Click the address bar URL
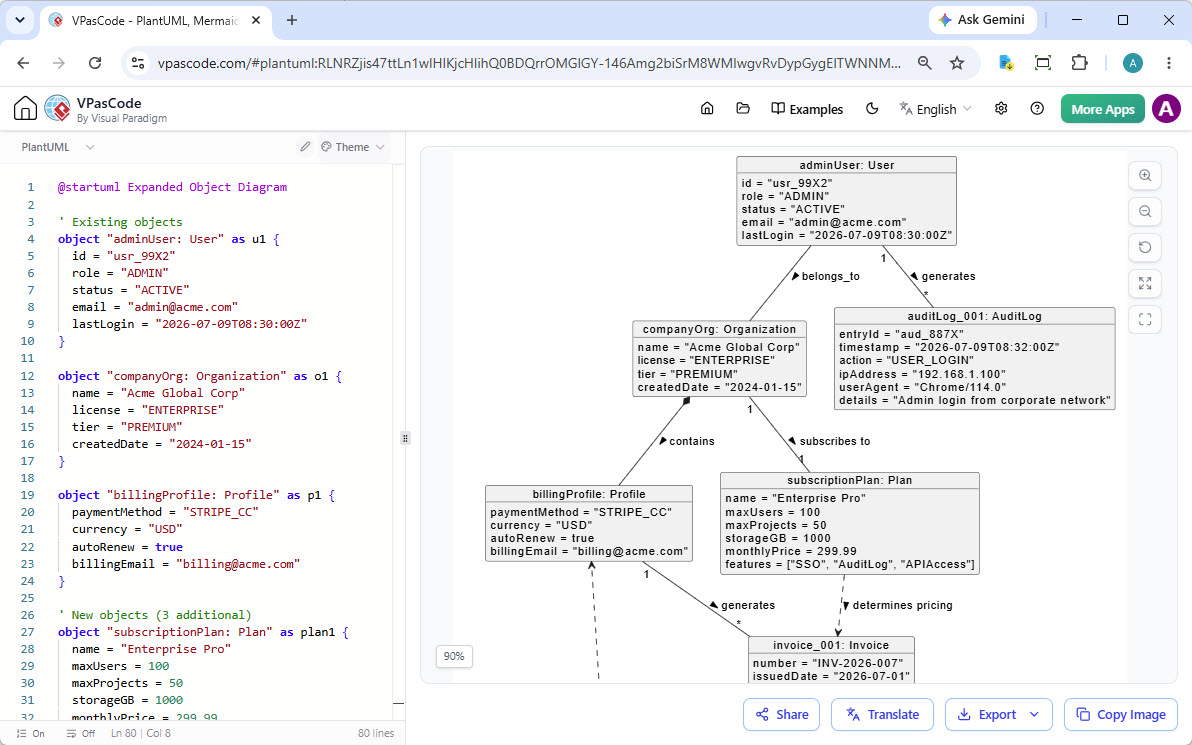 [529, 63]
